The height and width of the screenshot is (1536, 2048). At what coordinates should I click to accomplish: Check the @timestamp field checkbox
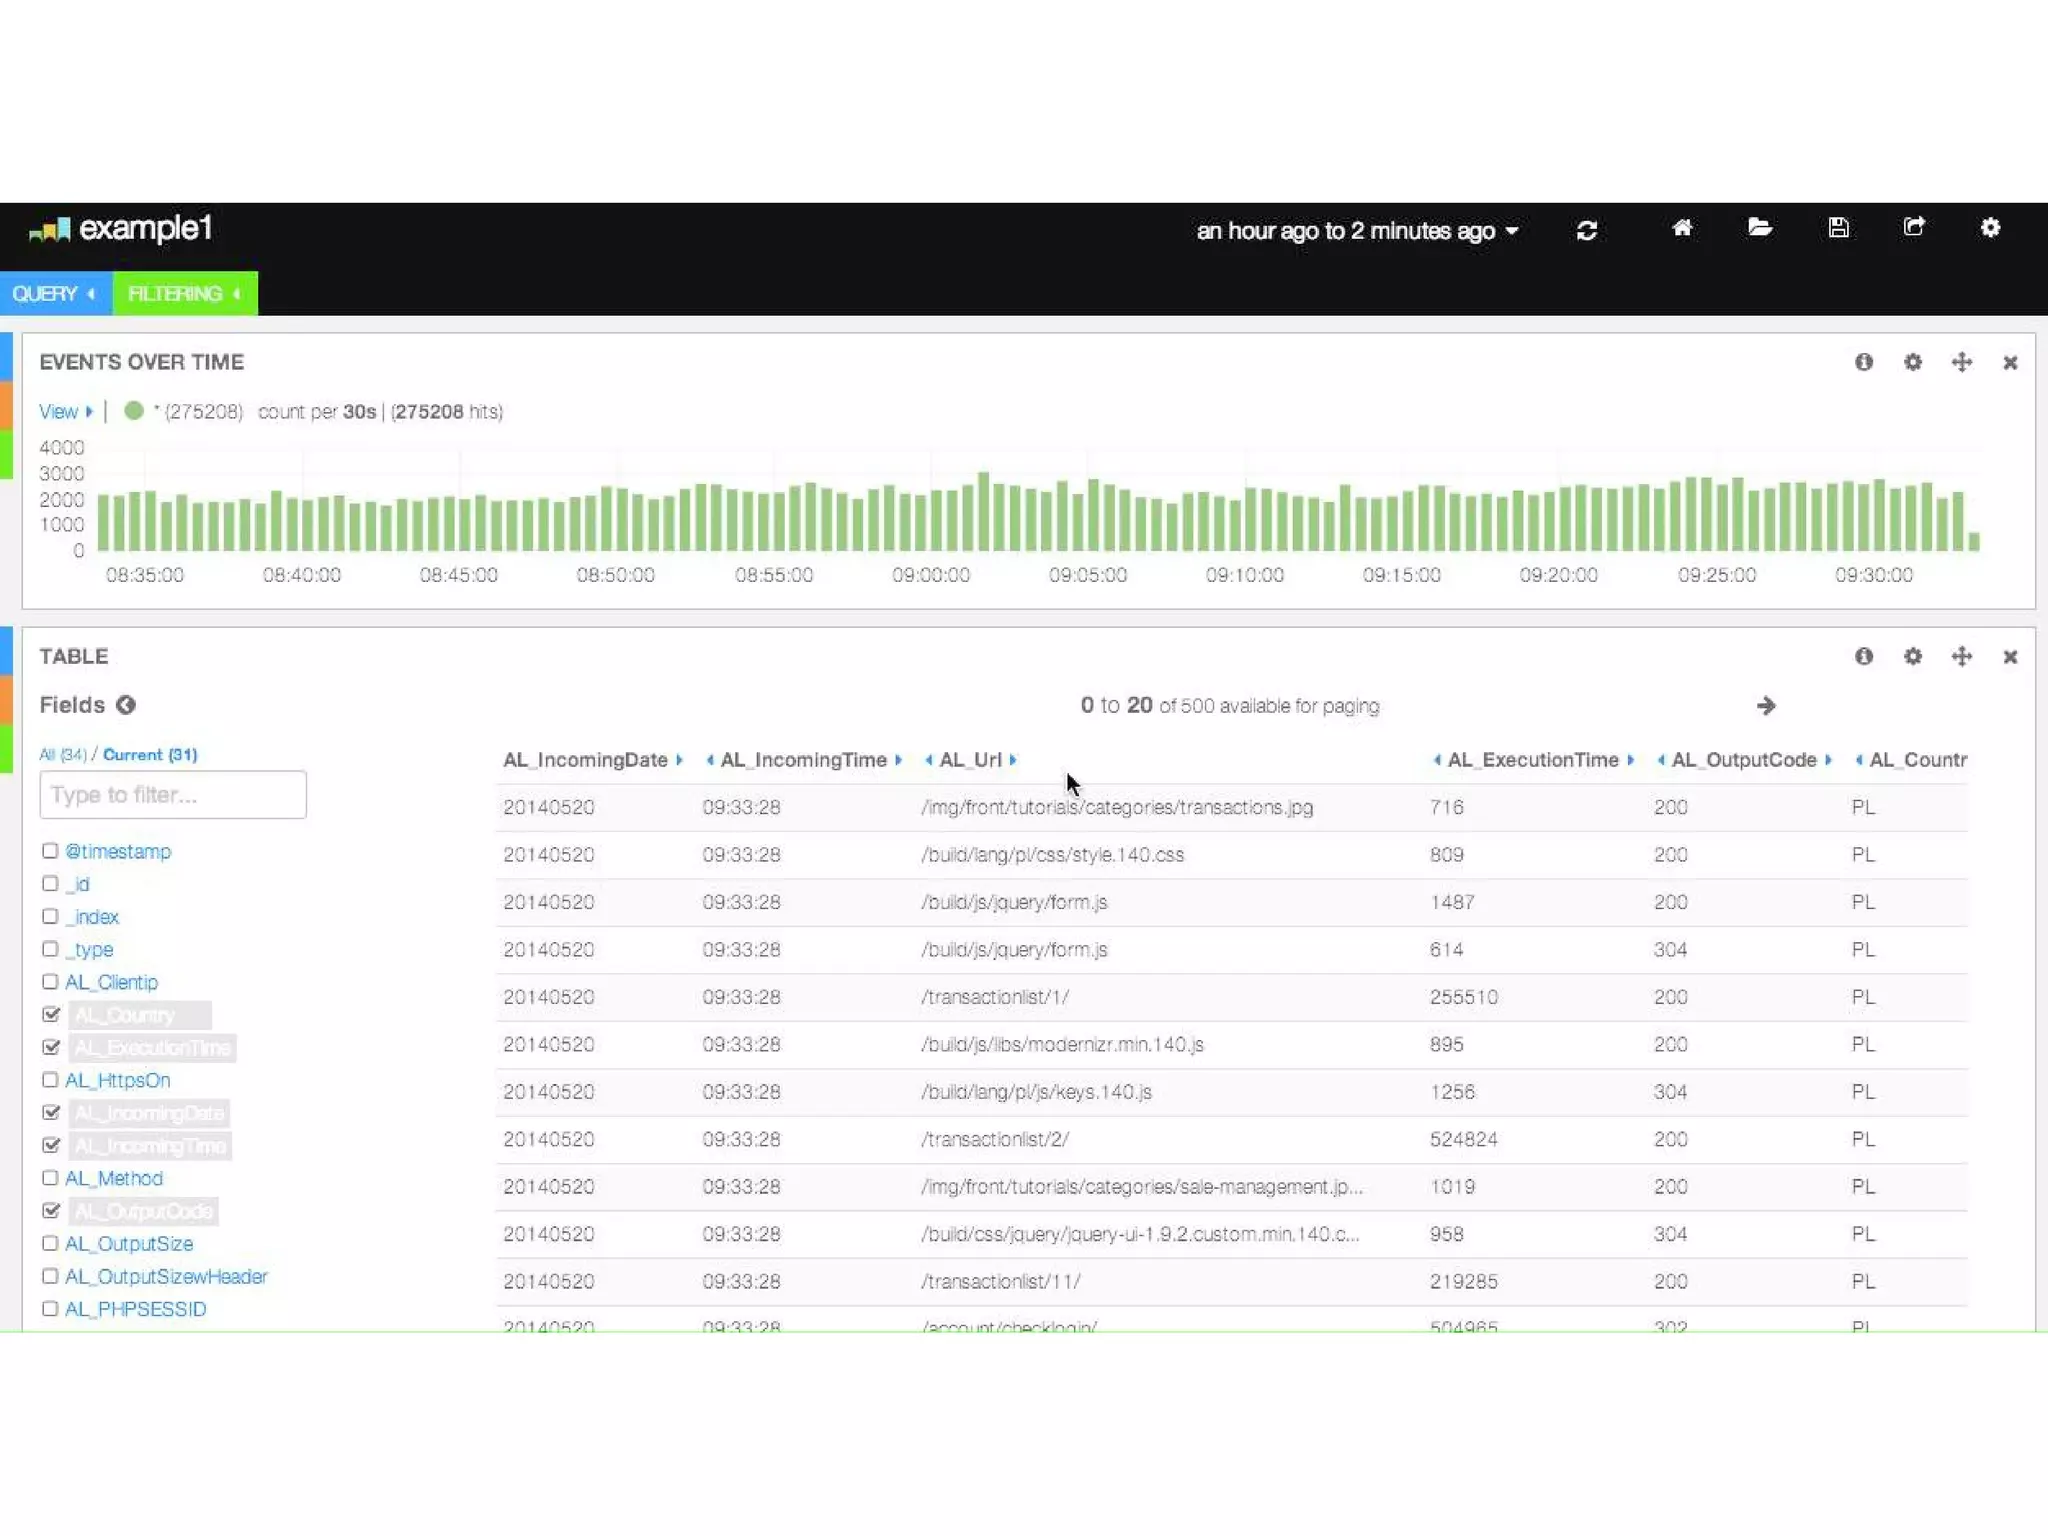click(50, 851)
